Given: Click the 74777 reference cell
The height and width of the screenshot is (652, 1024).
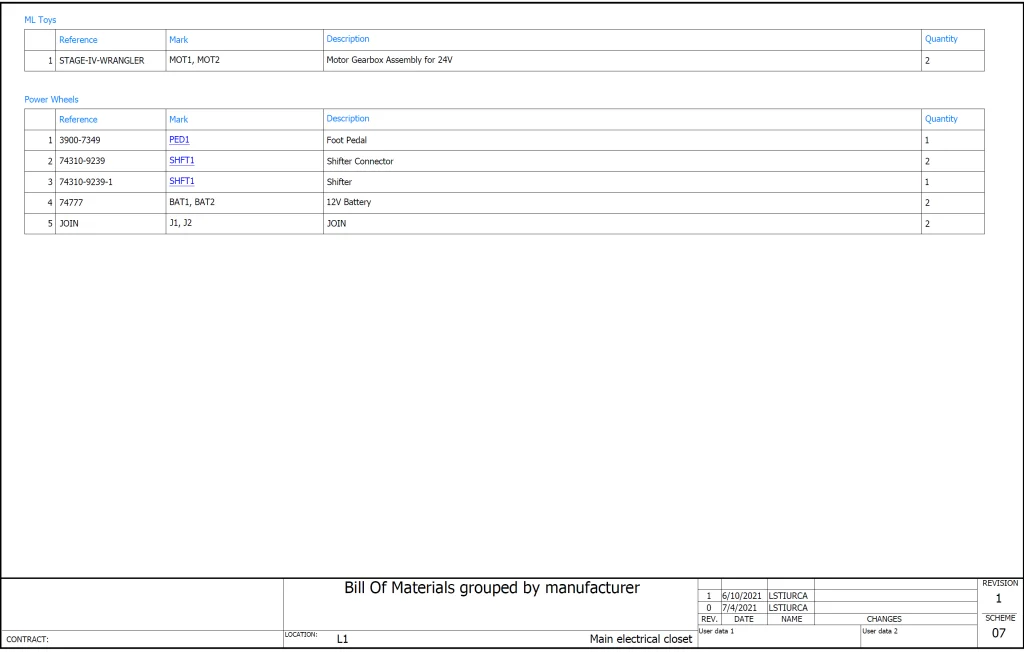Looking at the screenshot, I should (72, 203).
